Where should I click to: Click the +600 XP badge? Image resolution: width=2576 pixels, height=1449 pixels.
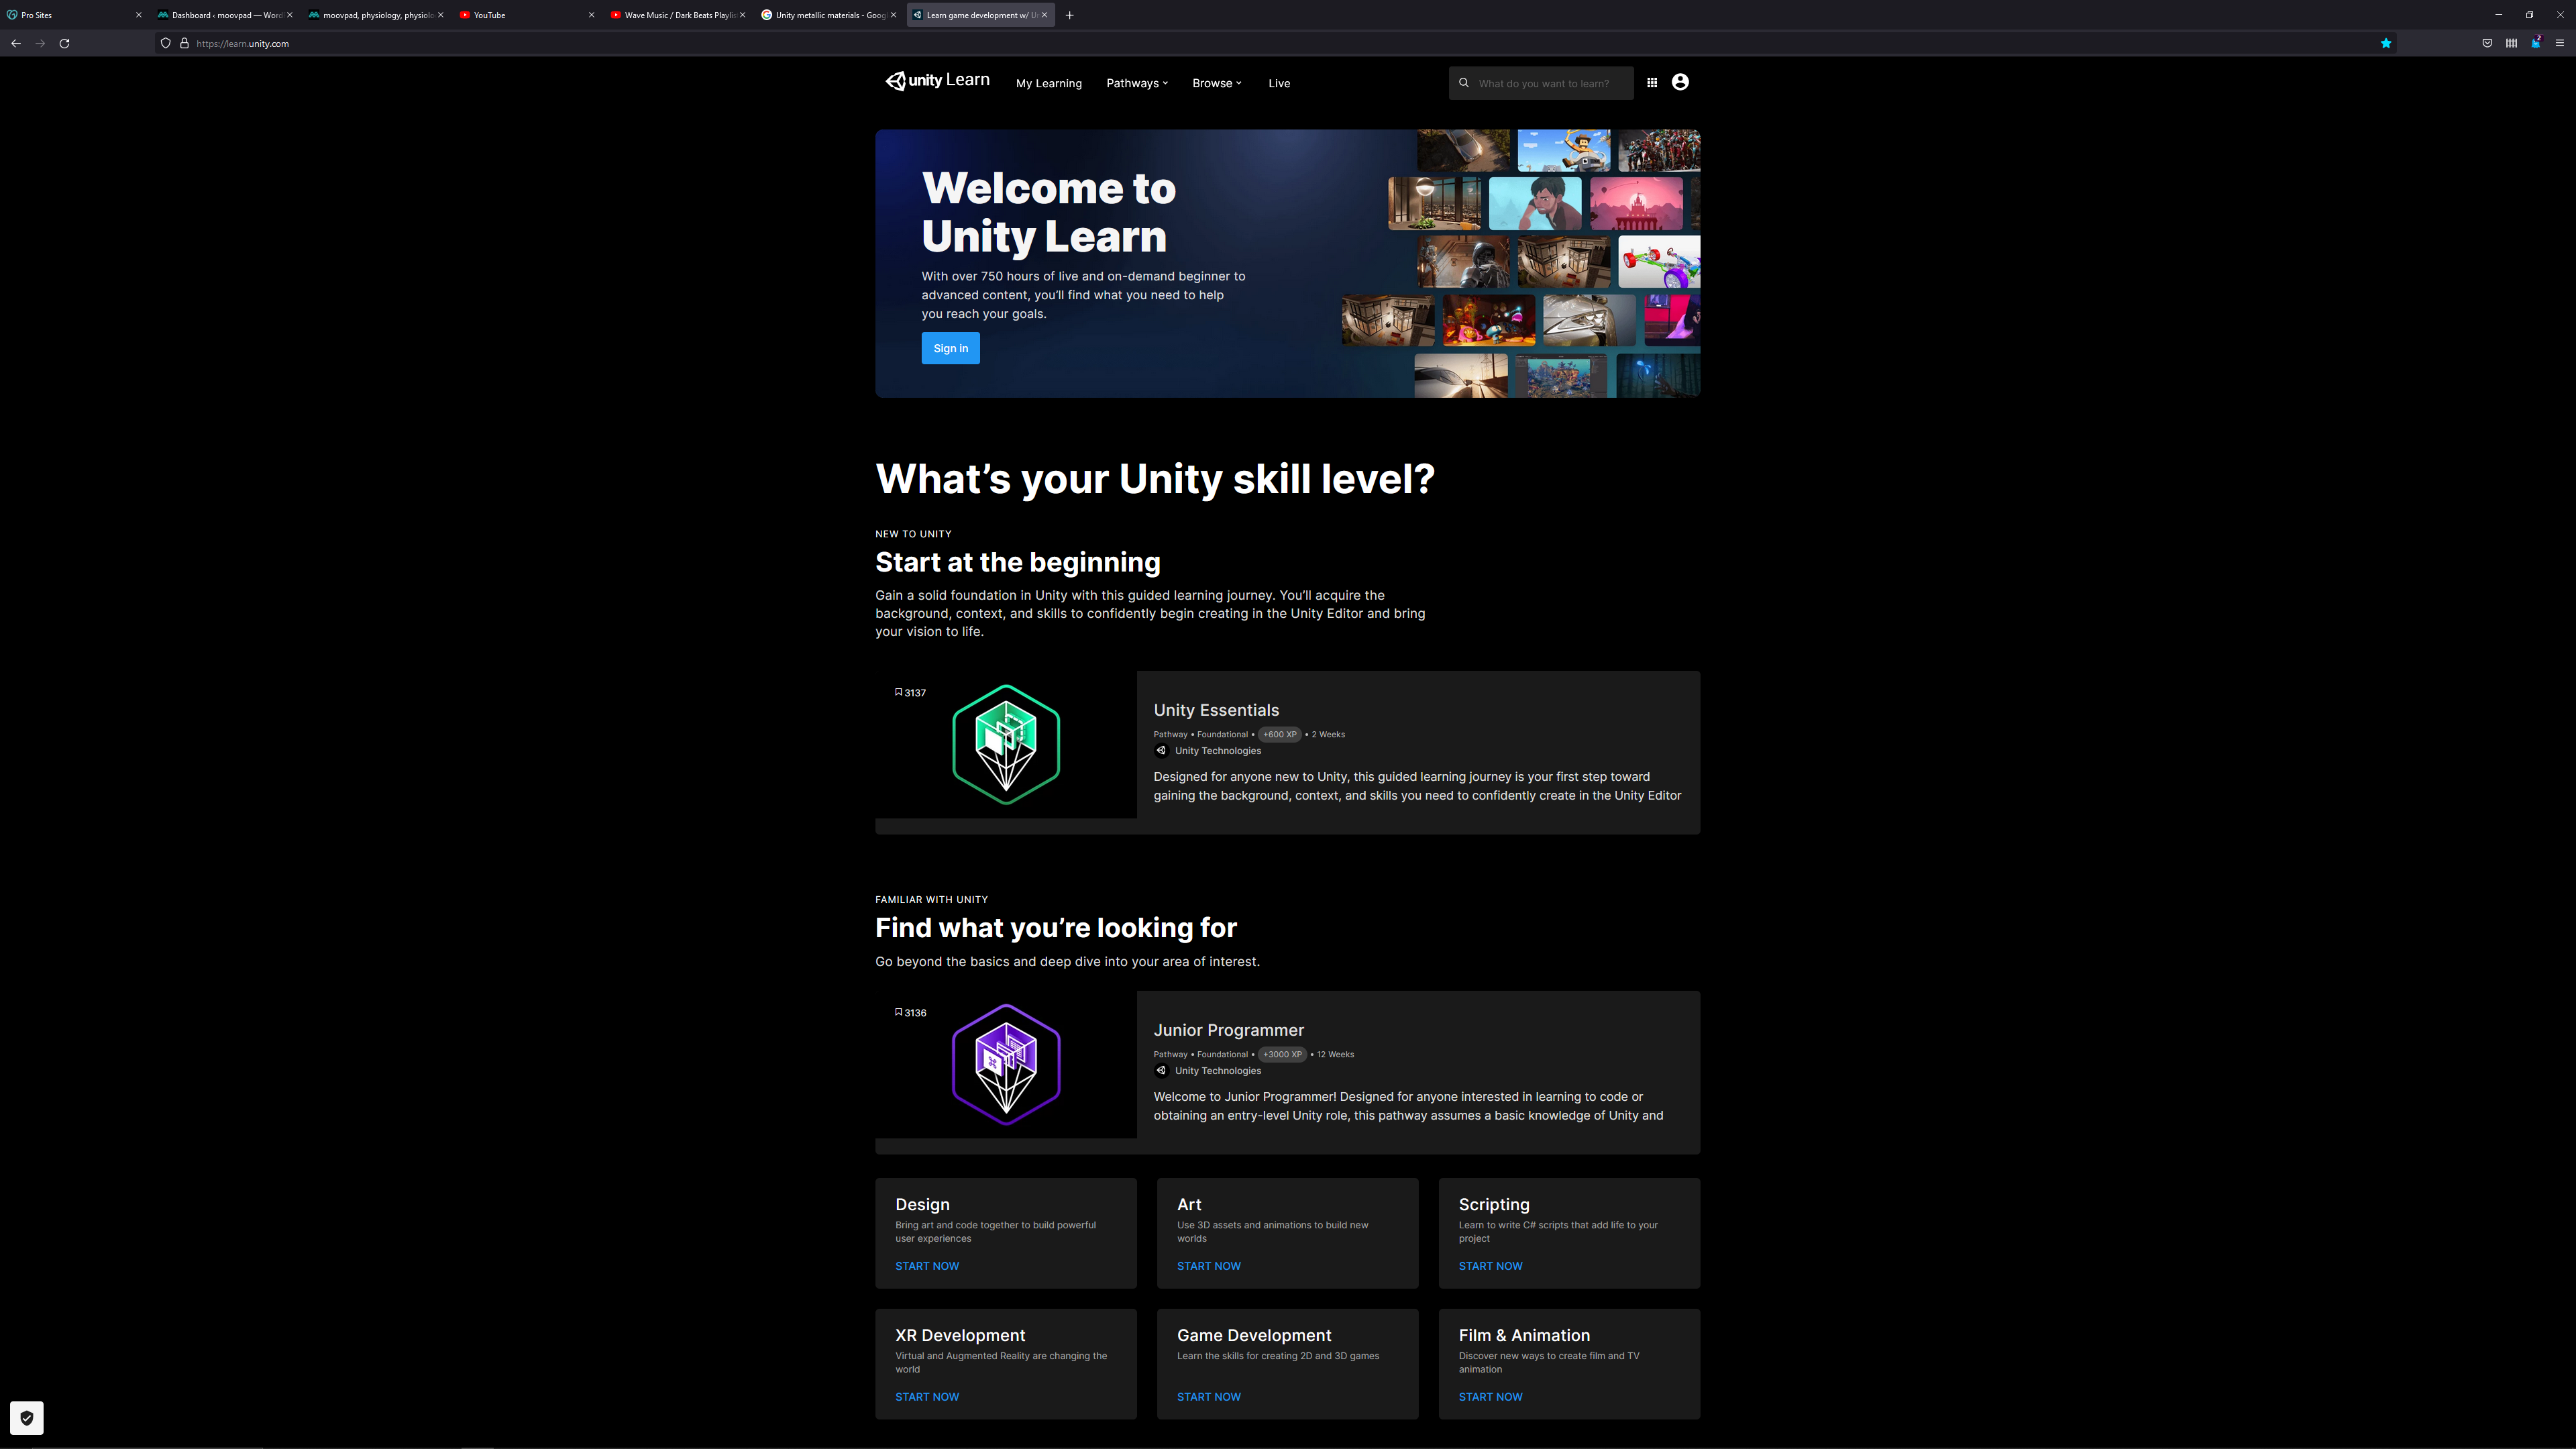[x=1279, y=734]
